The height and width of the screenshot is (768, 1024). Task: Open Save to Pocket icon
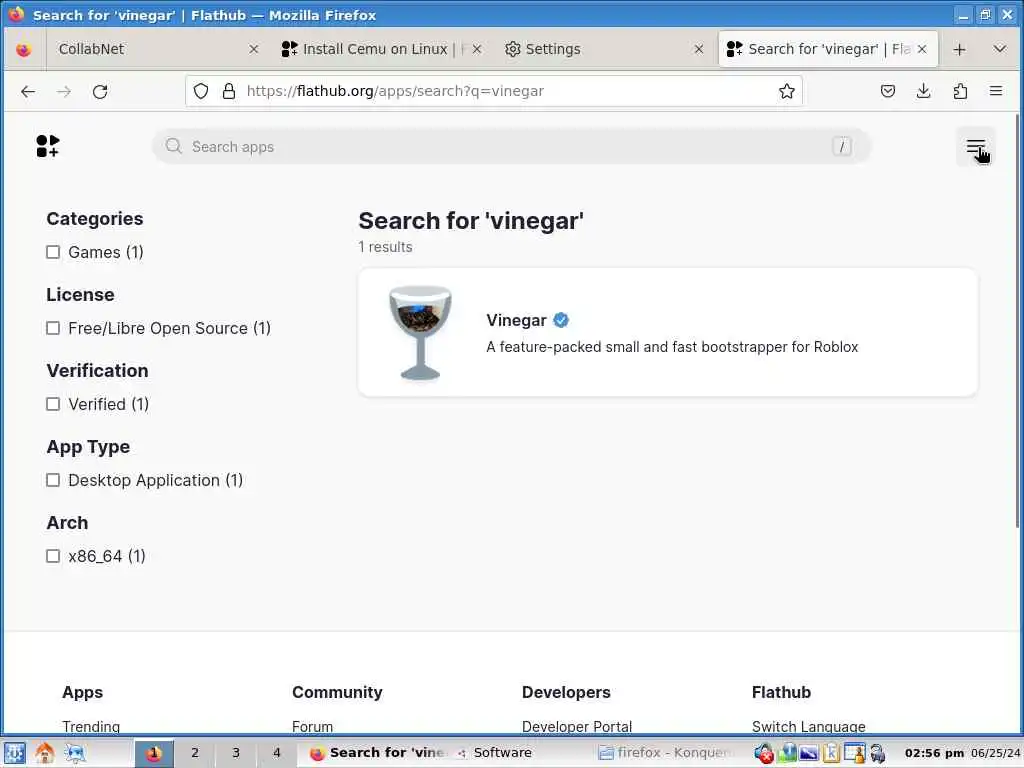[888, 91]
